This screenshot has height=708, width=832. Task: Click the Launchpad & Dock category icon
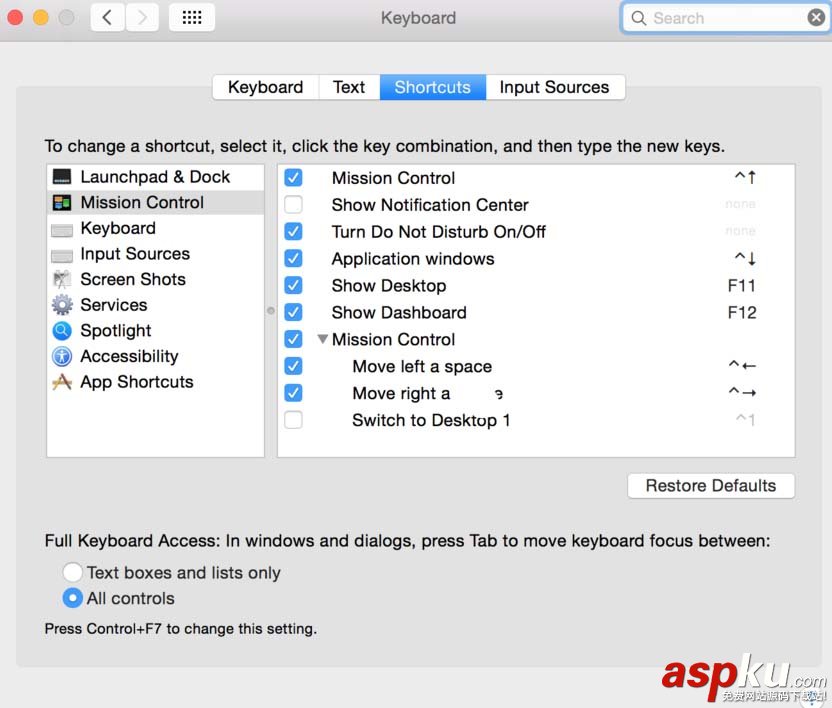[62, 177]
